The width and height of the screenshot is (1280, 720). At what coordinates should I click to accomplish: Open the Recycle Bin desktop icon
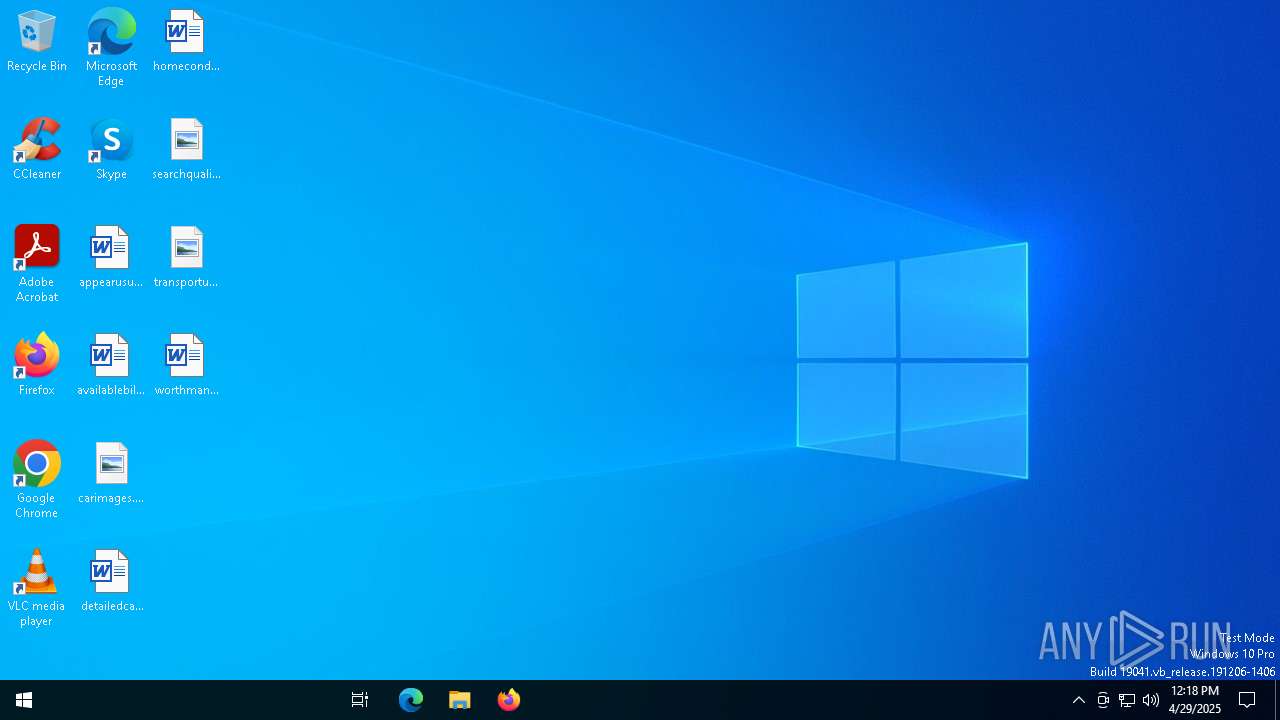point(37,41)
